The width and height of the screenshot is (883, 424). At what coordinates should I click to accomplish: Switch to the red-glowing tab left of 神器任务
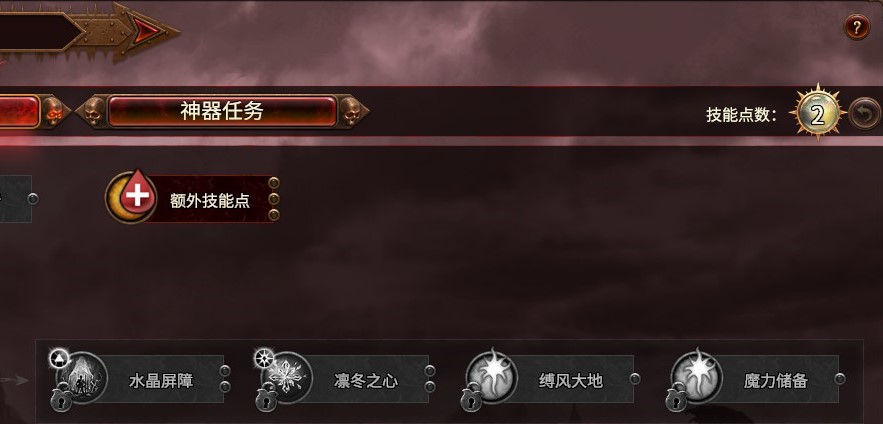point(20,111)
